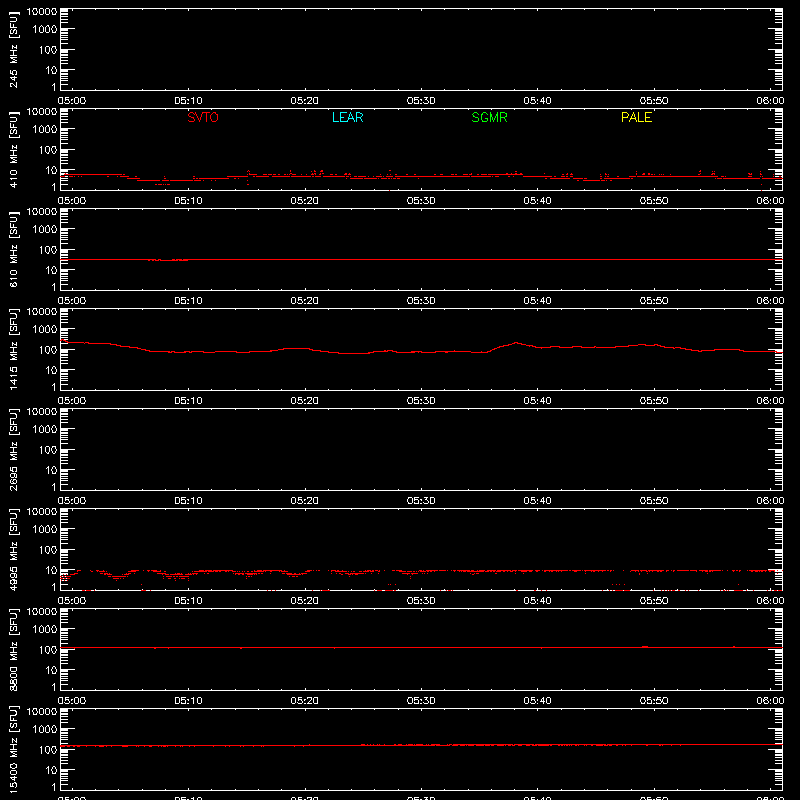Screen dimensions: 800x800
Task: Select the 245 MHz [SFU] axis title
Action: pyautogui.click(x=13, y=49)
